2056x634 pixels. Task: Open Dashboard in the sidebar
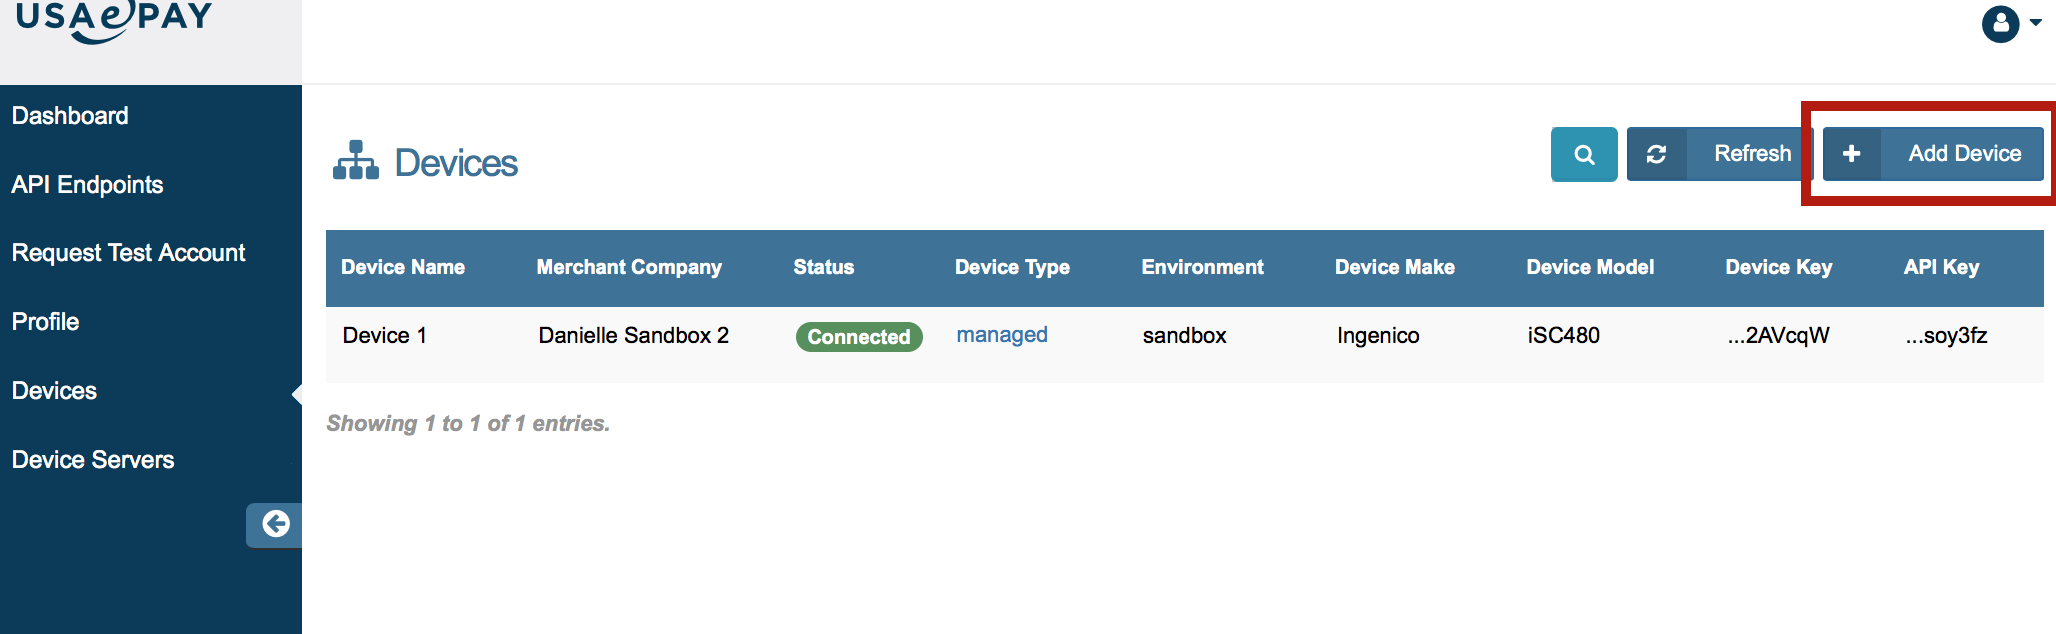click(70, 116)
